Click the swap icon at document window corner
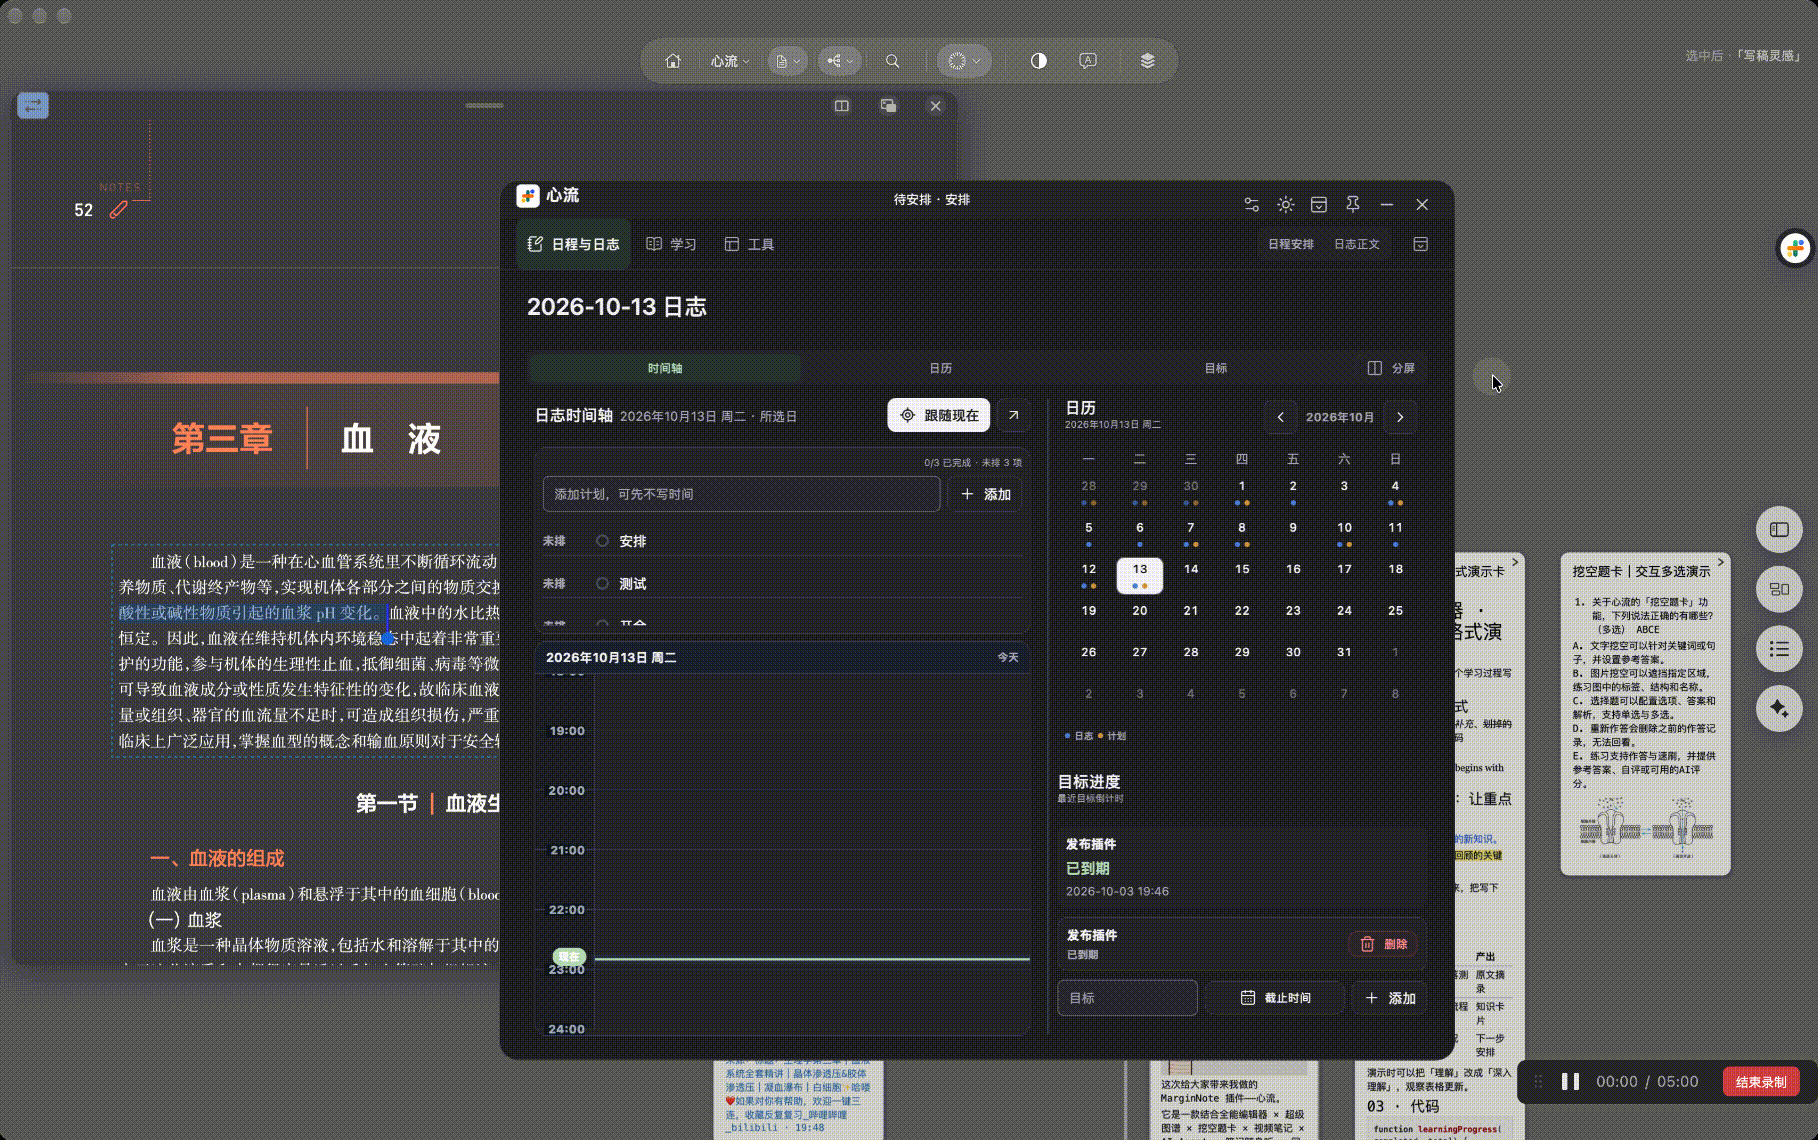The height and width of the screenshot is (1140, 1818). (x=33, y=105)
